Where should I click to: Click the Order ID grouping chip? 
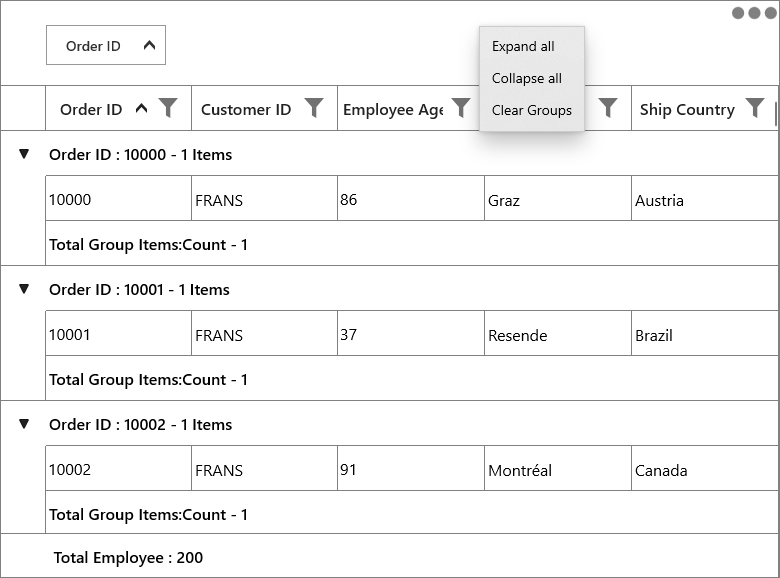[106, 45]
